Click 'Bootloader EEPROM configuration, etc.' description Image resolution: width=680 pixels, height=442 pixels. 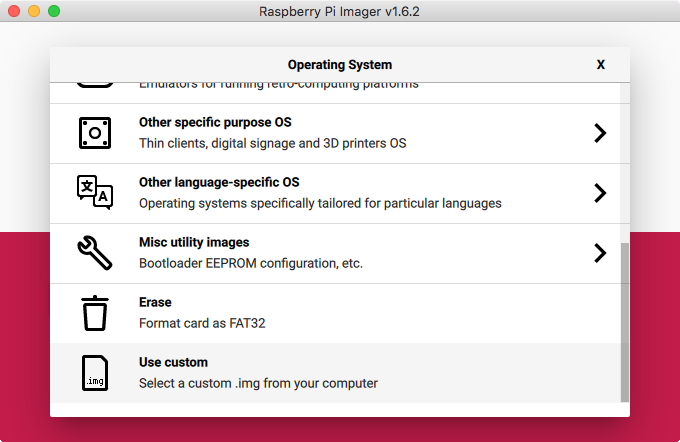251,263
